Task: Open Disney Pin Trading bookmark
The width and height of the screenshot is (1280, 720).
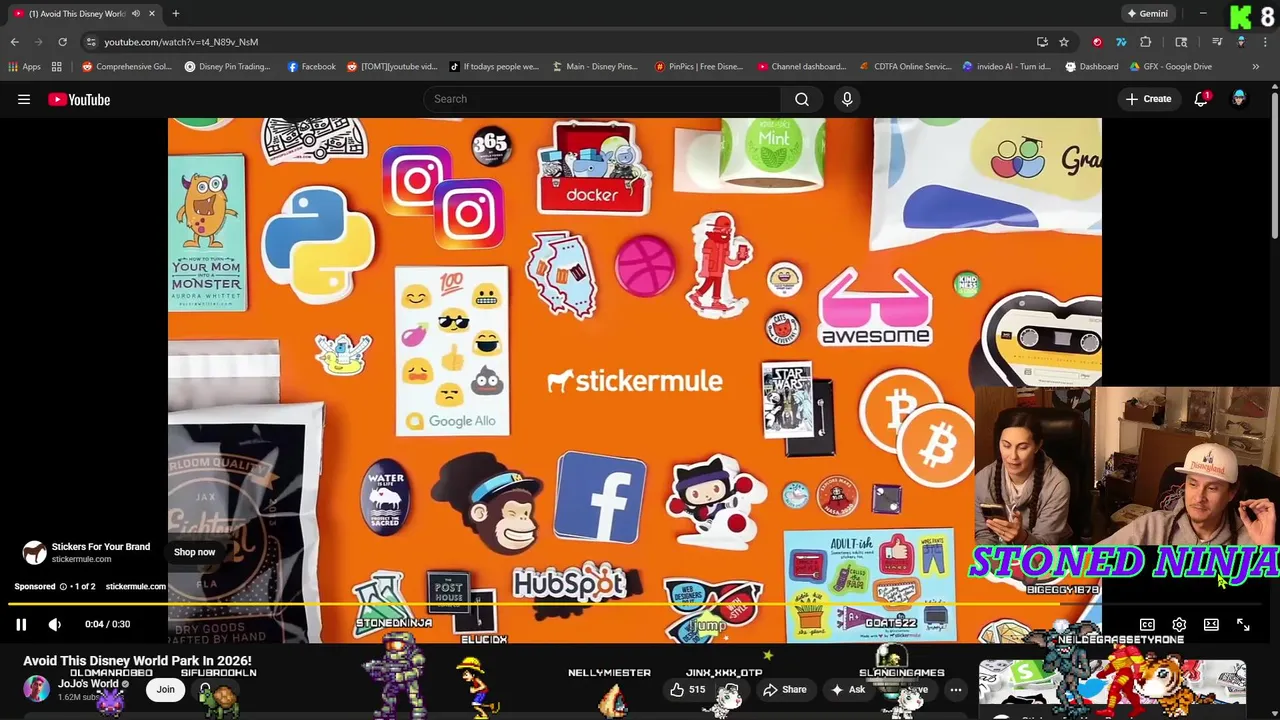Action: tap(227, 67)
